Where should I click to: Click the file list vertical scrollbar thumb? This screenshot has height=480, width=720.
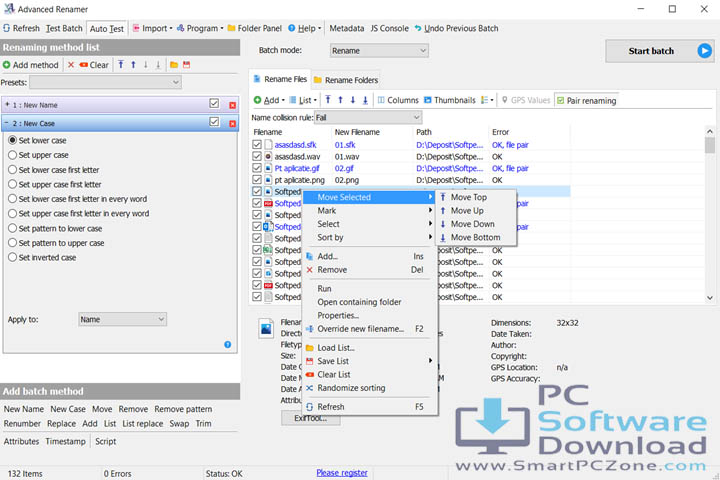click(710, 145)
